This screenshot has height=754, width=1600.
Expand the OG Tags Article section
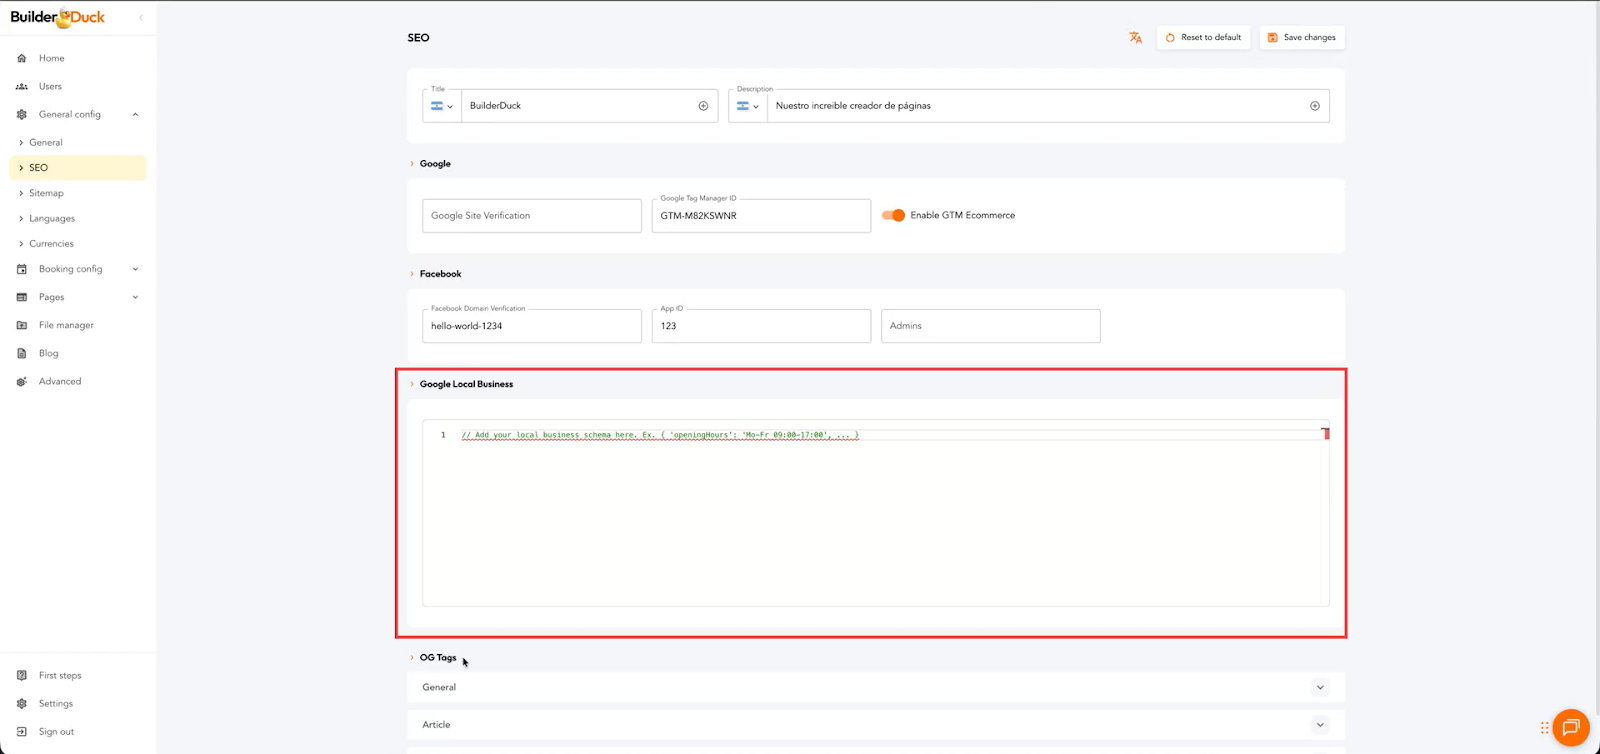[x=1320, y=725]
